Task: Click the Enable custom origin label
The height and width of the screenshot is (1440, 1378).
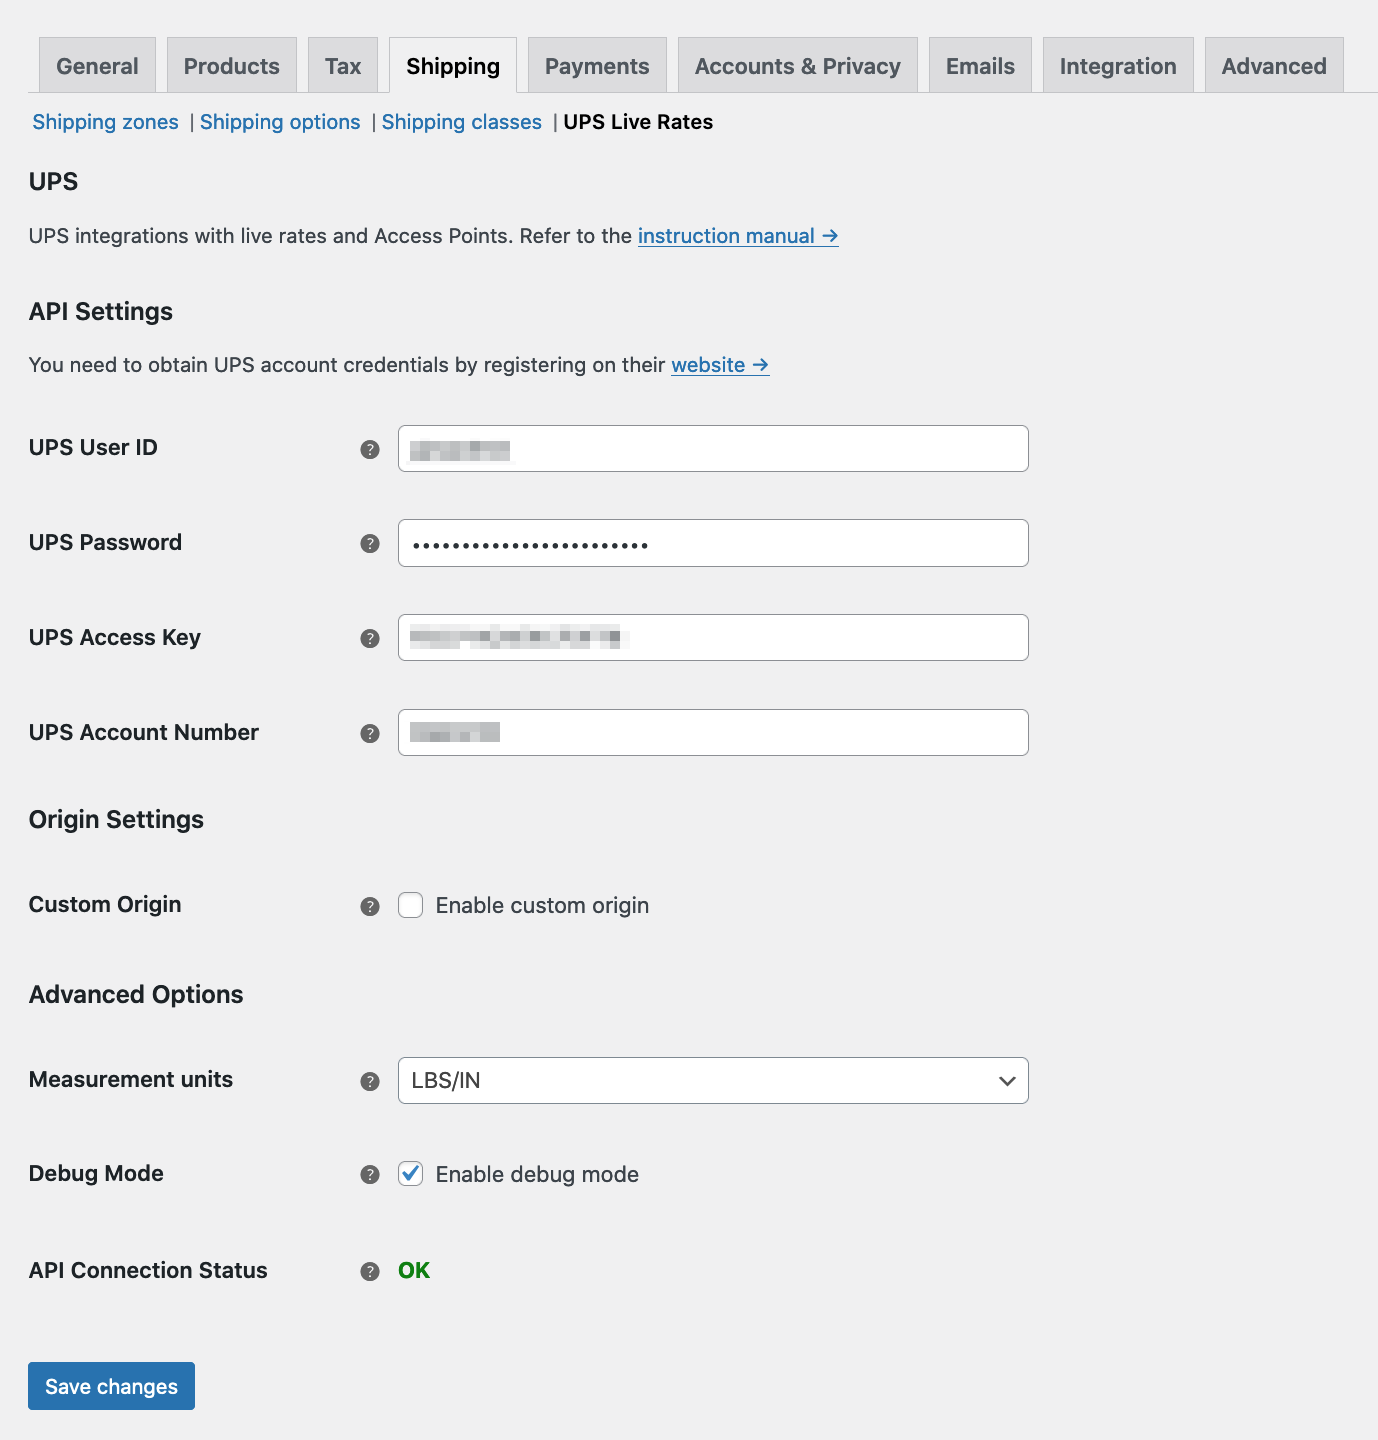Action: [x=542, y=905]
